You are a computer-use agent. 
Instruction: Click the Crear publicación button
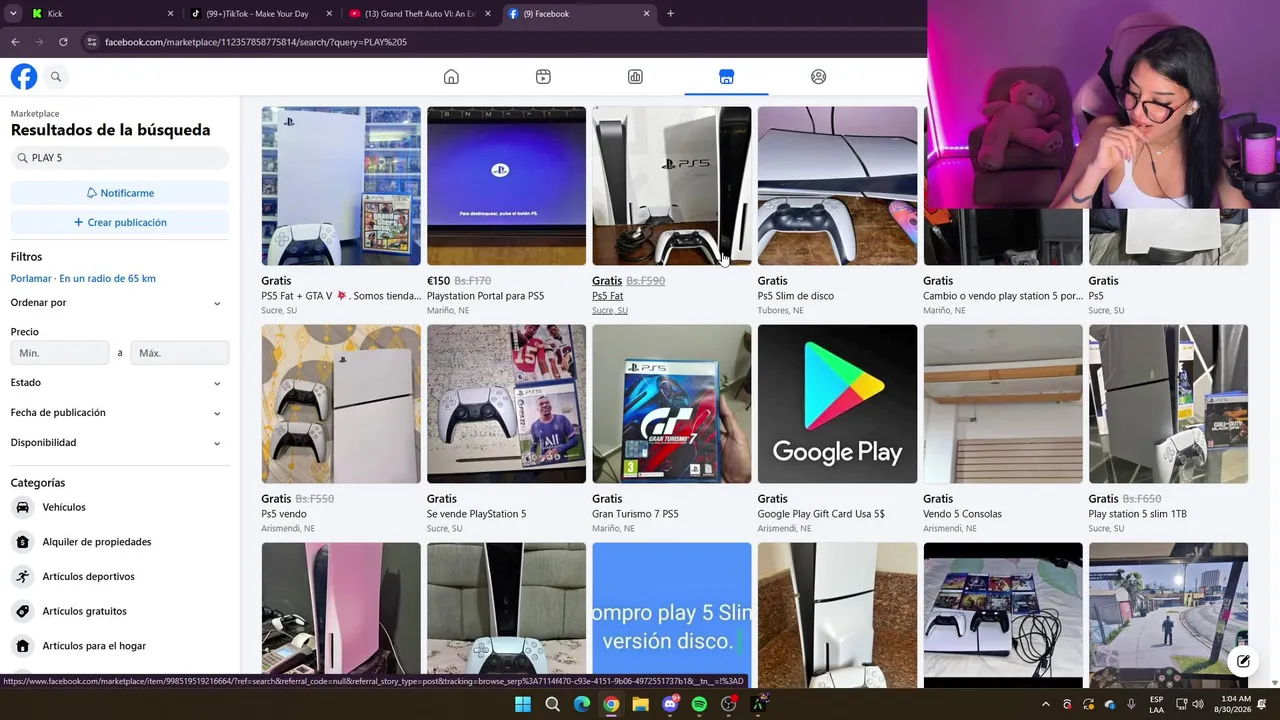[120, 222]
